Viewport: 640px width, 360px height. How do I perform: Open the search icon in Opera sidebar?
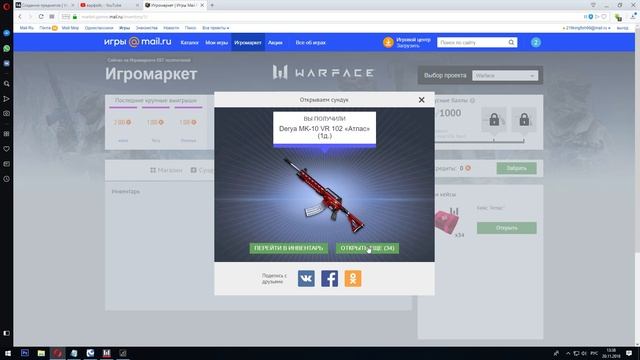click(x=7, y=84)
